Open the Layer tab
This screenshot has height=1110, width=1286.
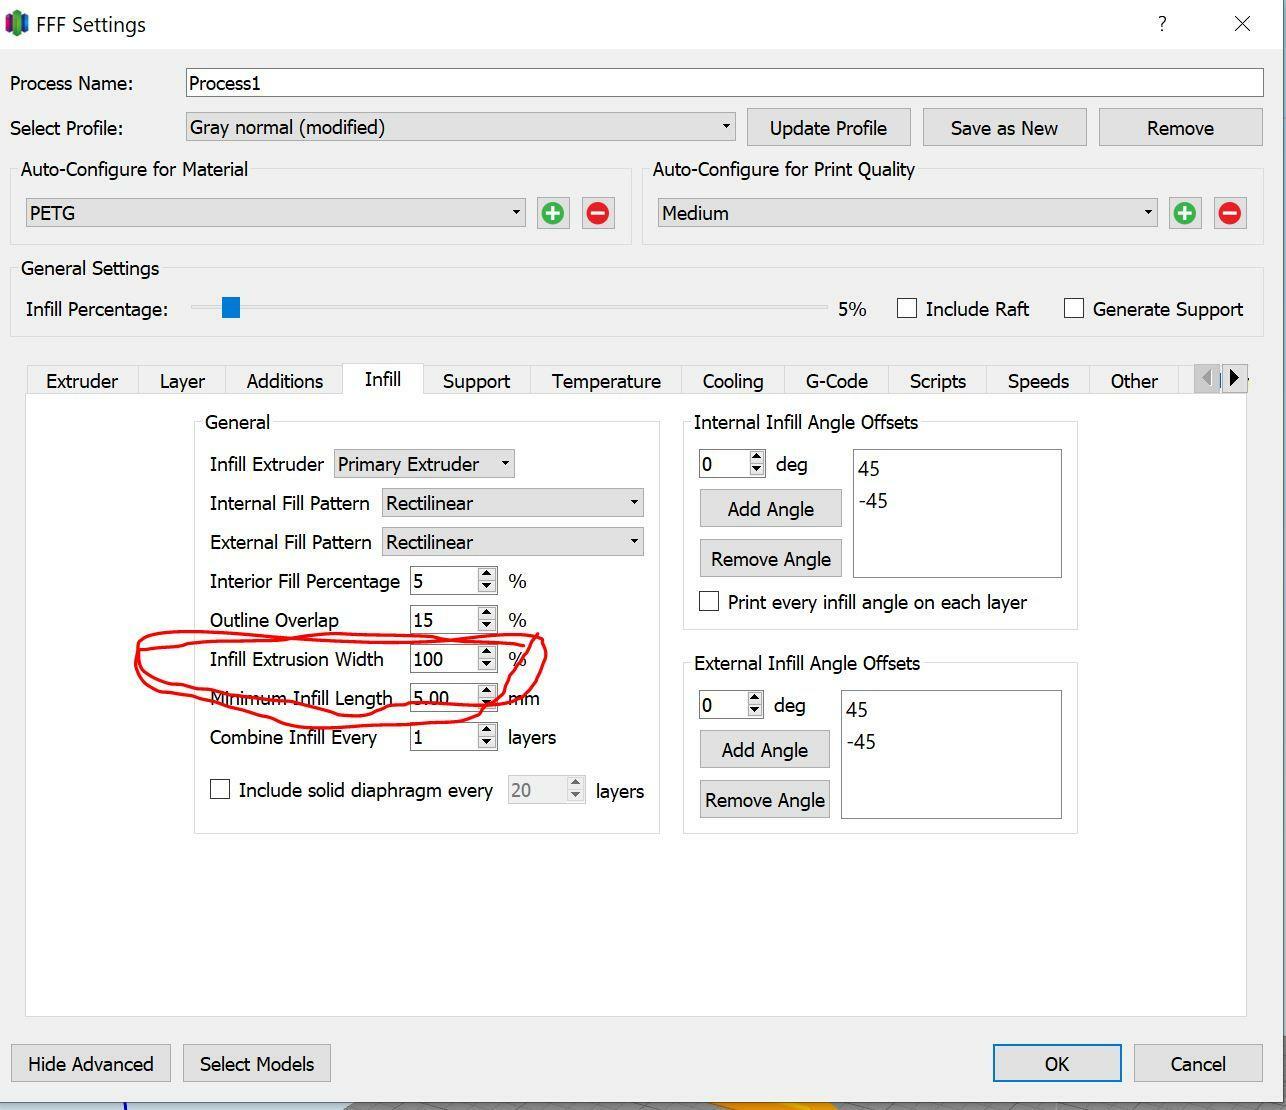click(182, 381)
